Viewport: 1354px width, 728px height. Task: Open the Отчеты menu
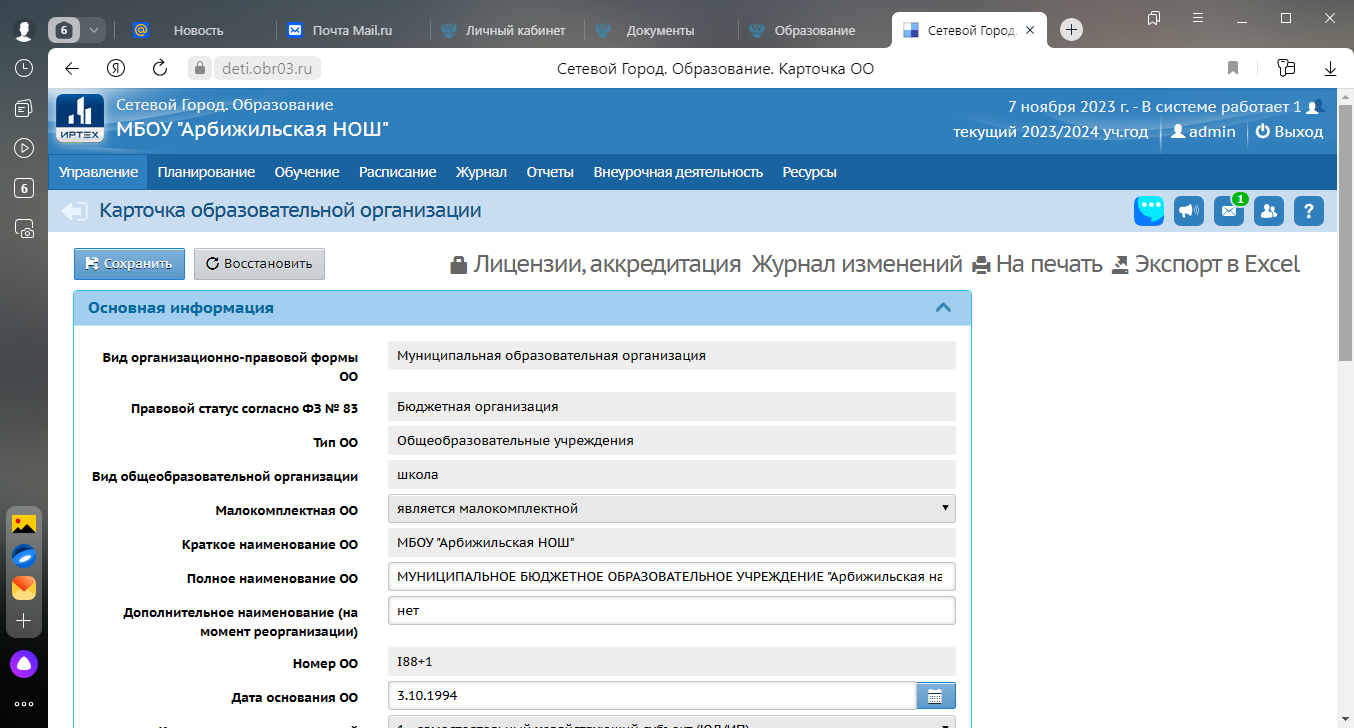(550, 172)
